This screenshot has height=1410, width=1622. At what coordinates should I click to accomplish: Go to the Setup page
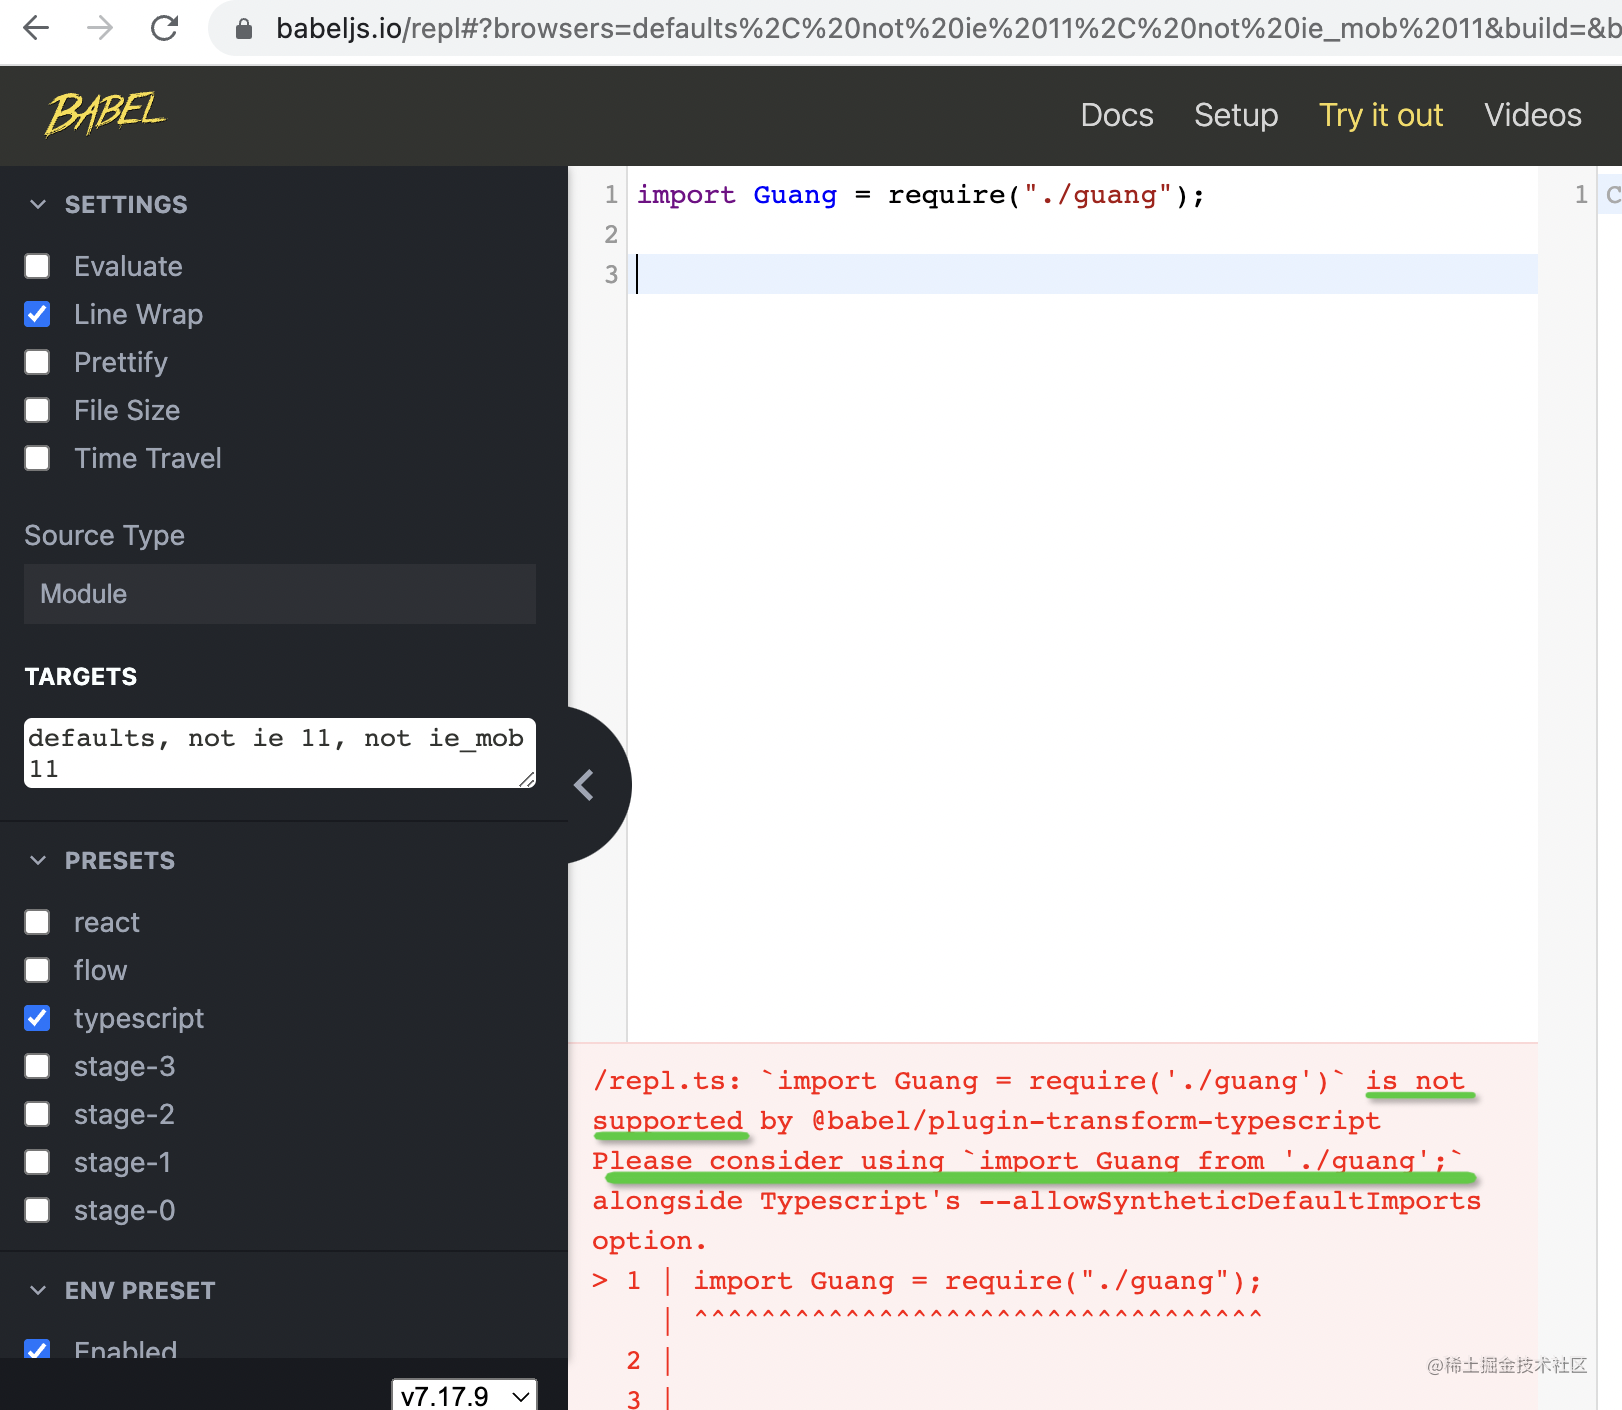click(1235, 115)
